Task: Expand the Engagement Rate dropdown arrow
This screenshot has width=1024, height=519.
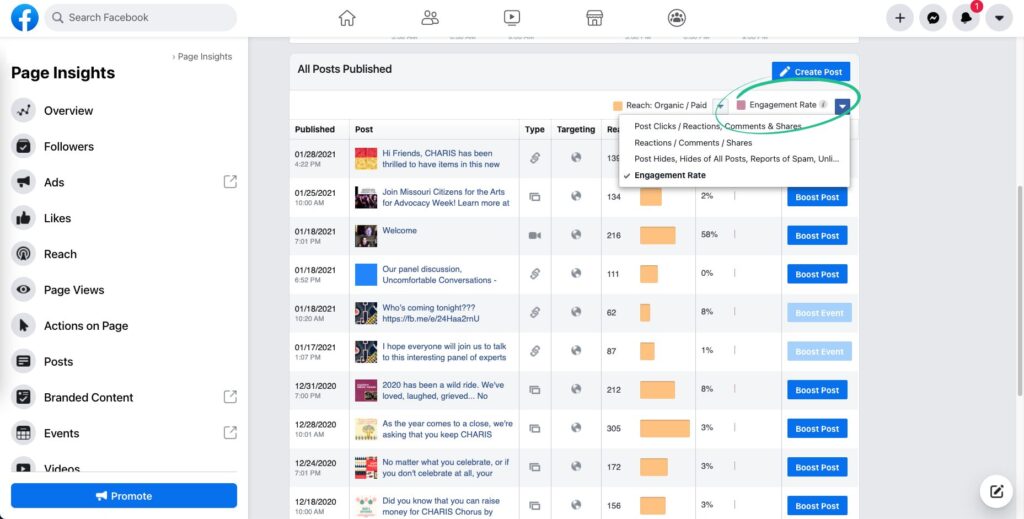Action: [x=842, y=105]
